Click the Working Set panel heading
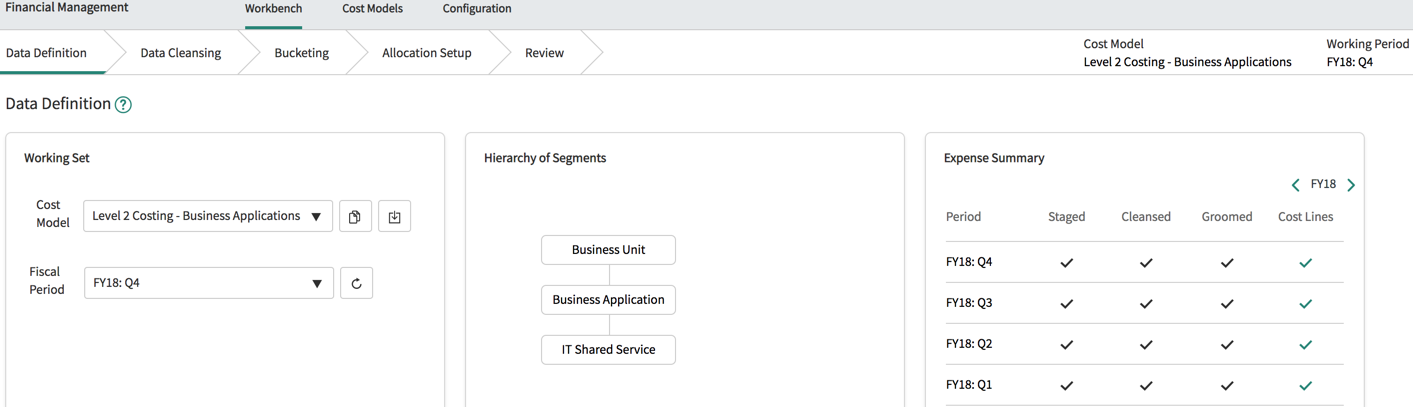Image resolution: width=1413 pixels, height=407 pixels. click(57, 158)
